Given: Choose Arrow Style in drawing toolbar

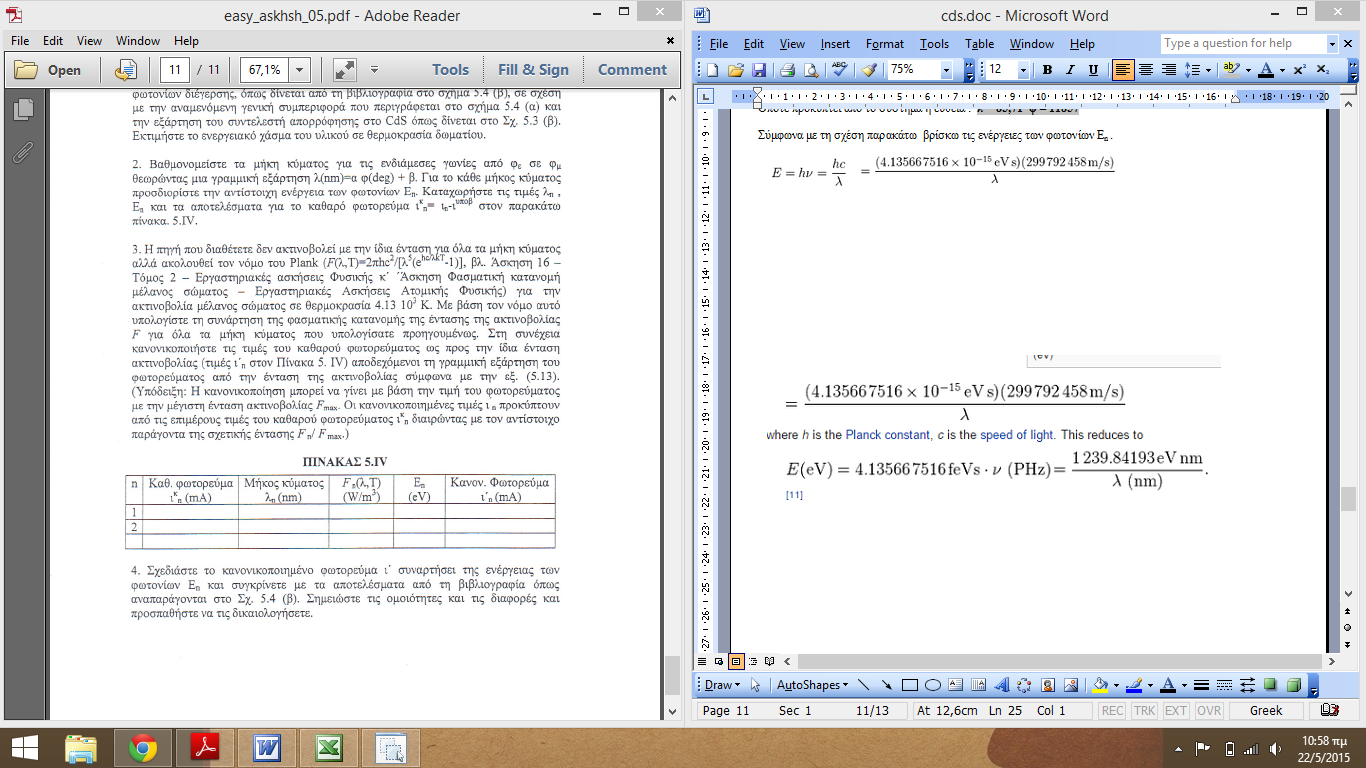Looking at the screenshot, I should (x=1247, y=685).
